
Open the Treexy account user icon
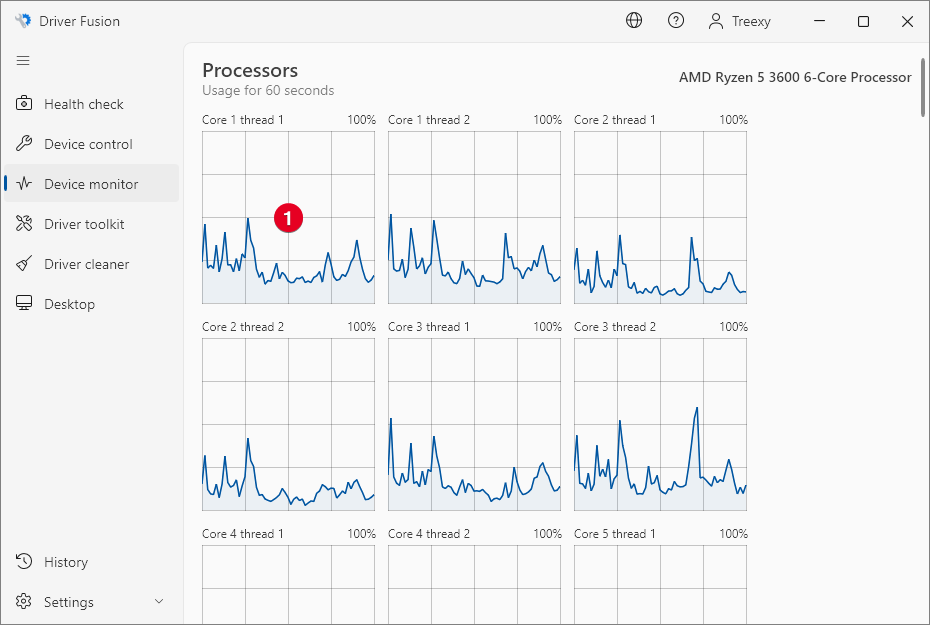[716, 21]
